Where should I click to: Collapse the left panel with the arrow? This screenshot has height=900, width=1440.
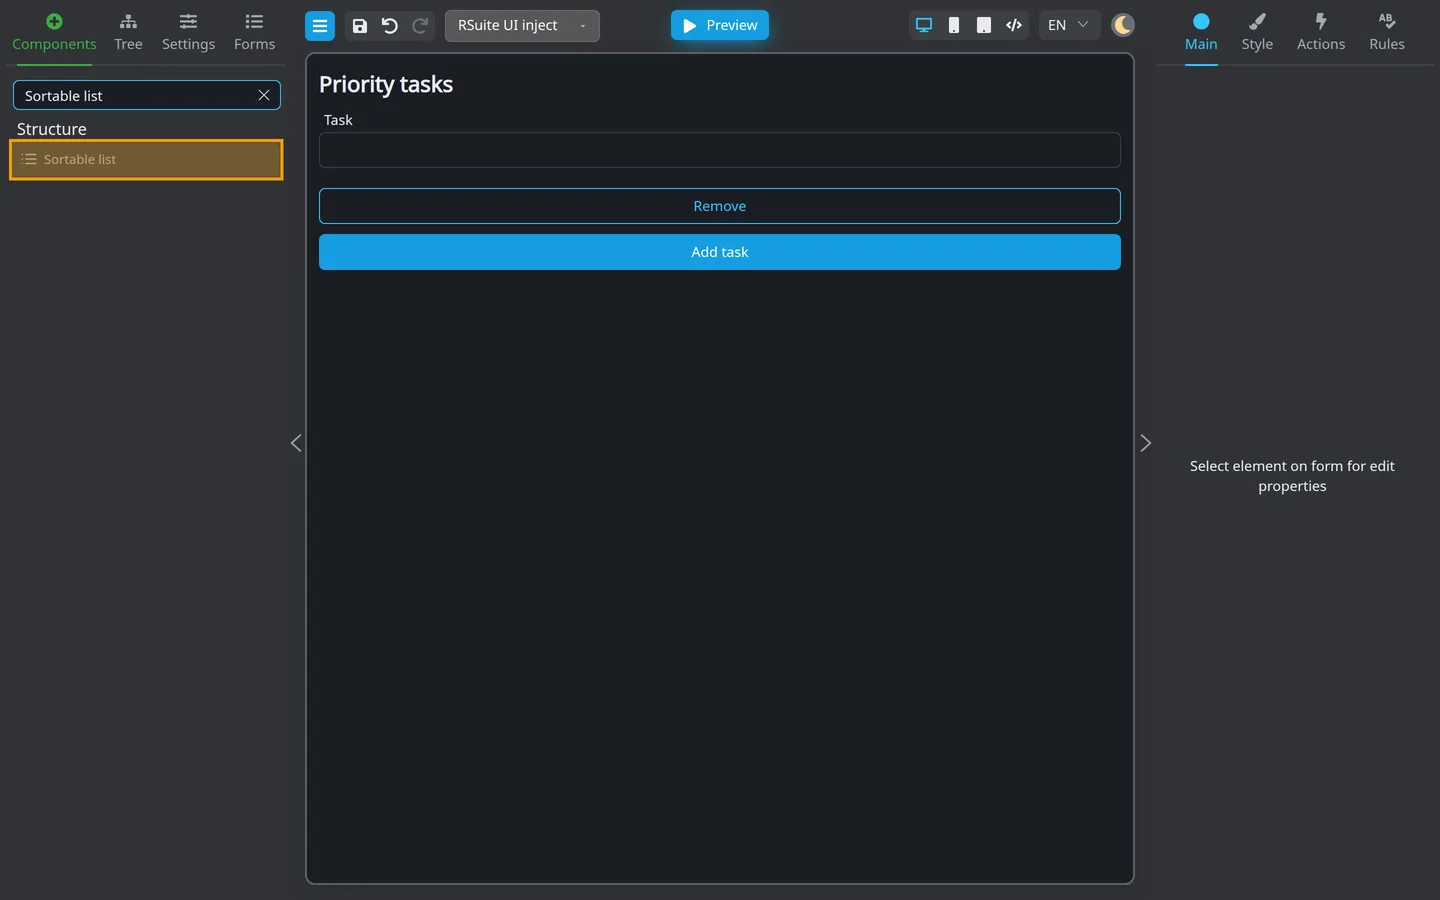tap(296, 443)
